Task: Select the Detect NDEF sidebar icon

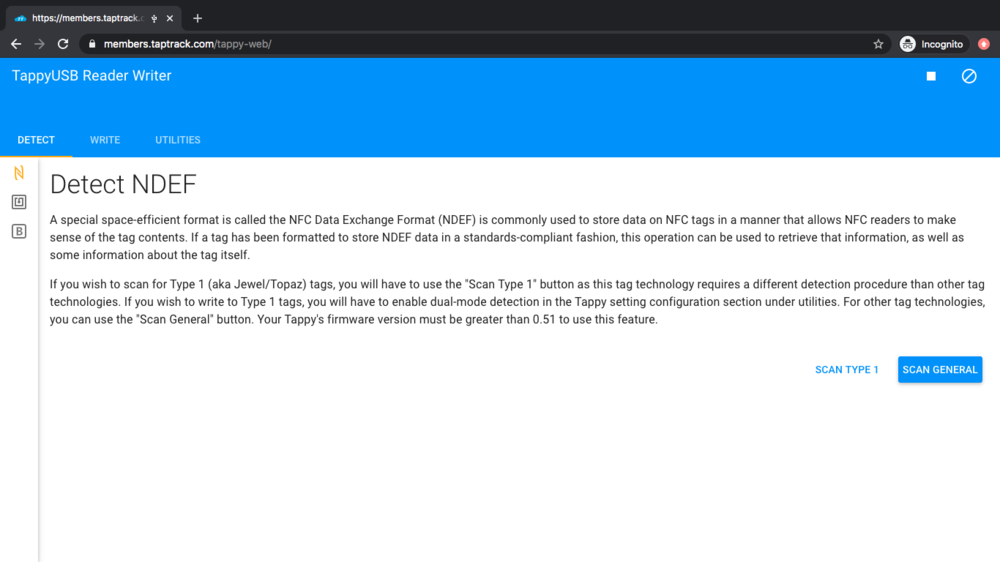Action: (19, 172)
